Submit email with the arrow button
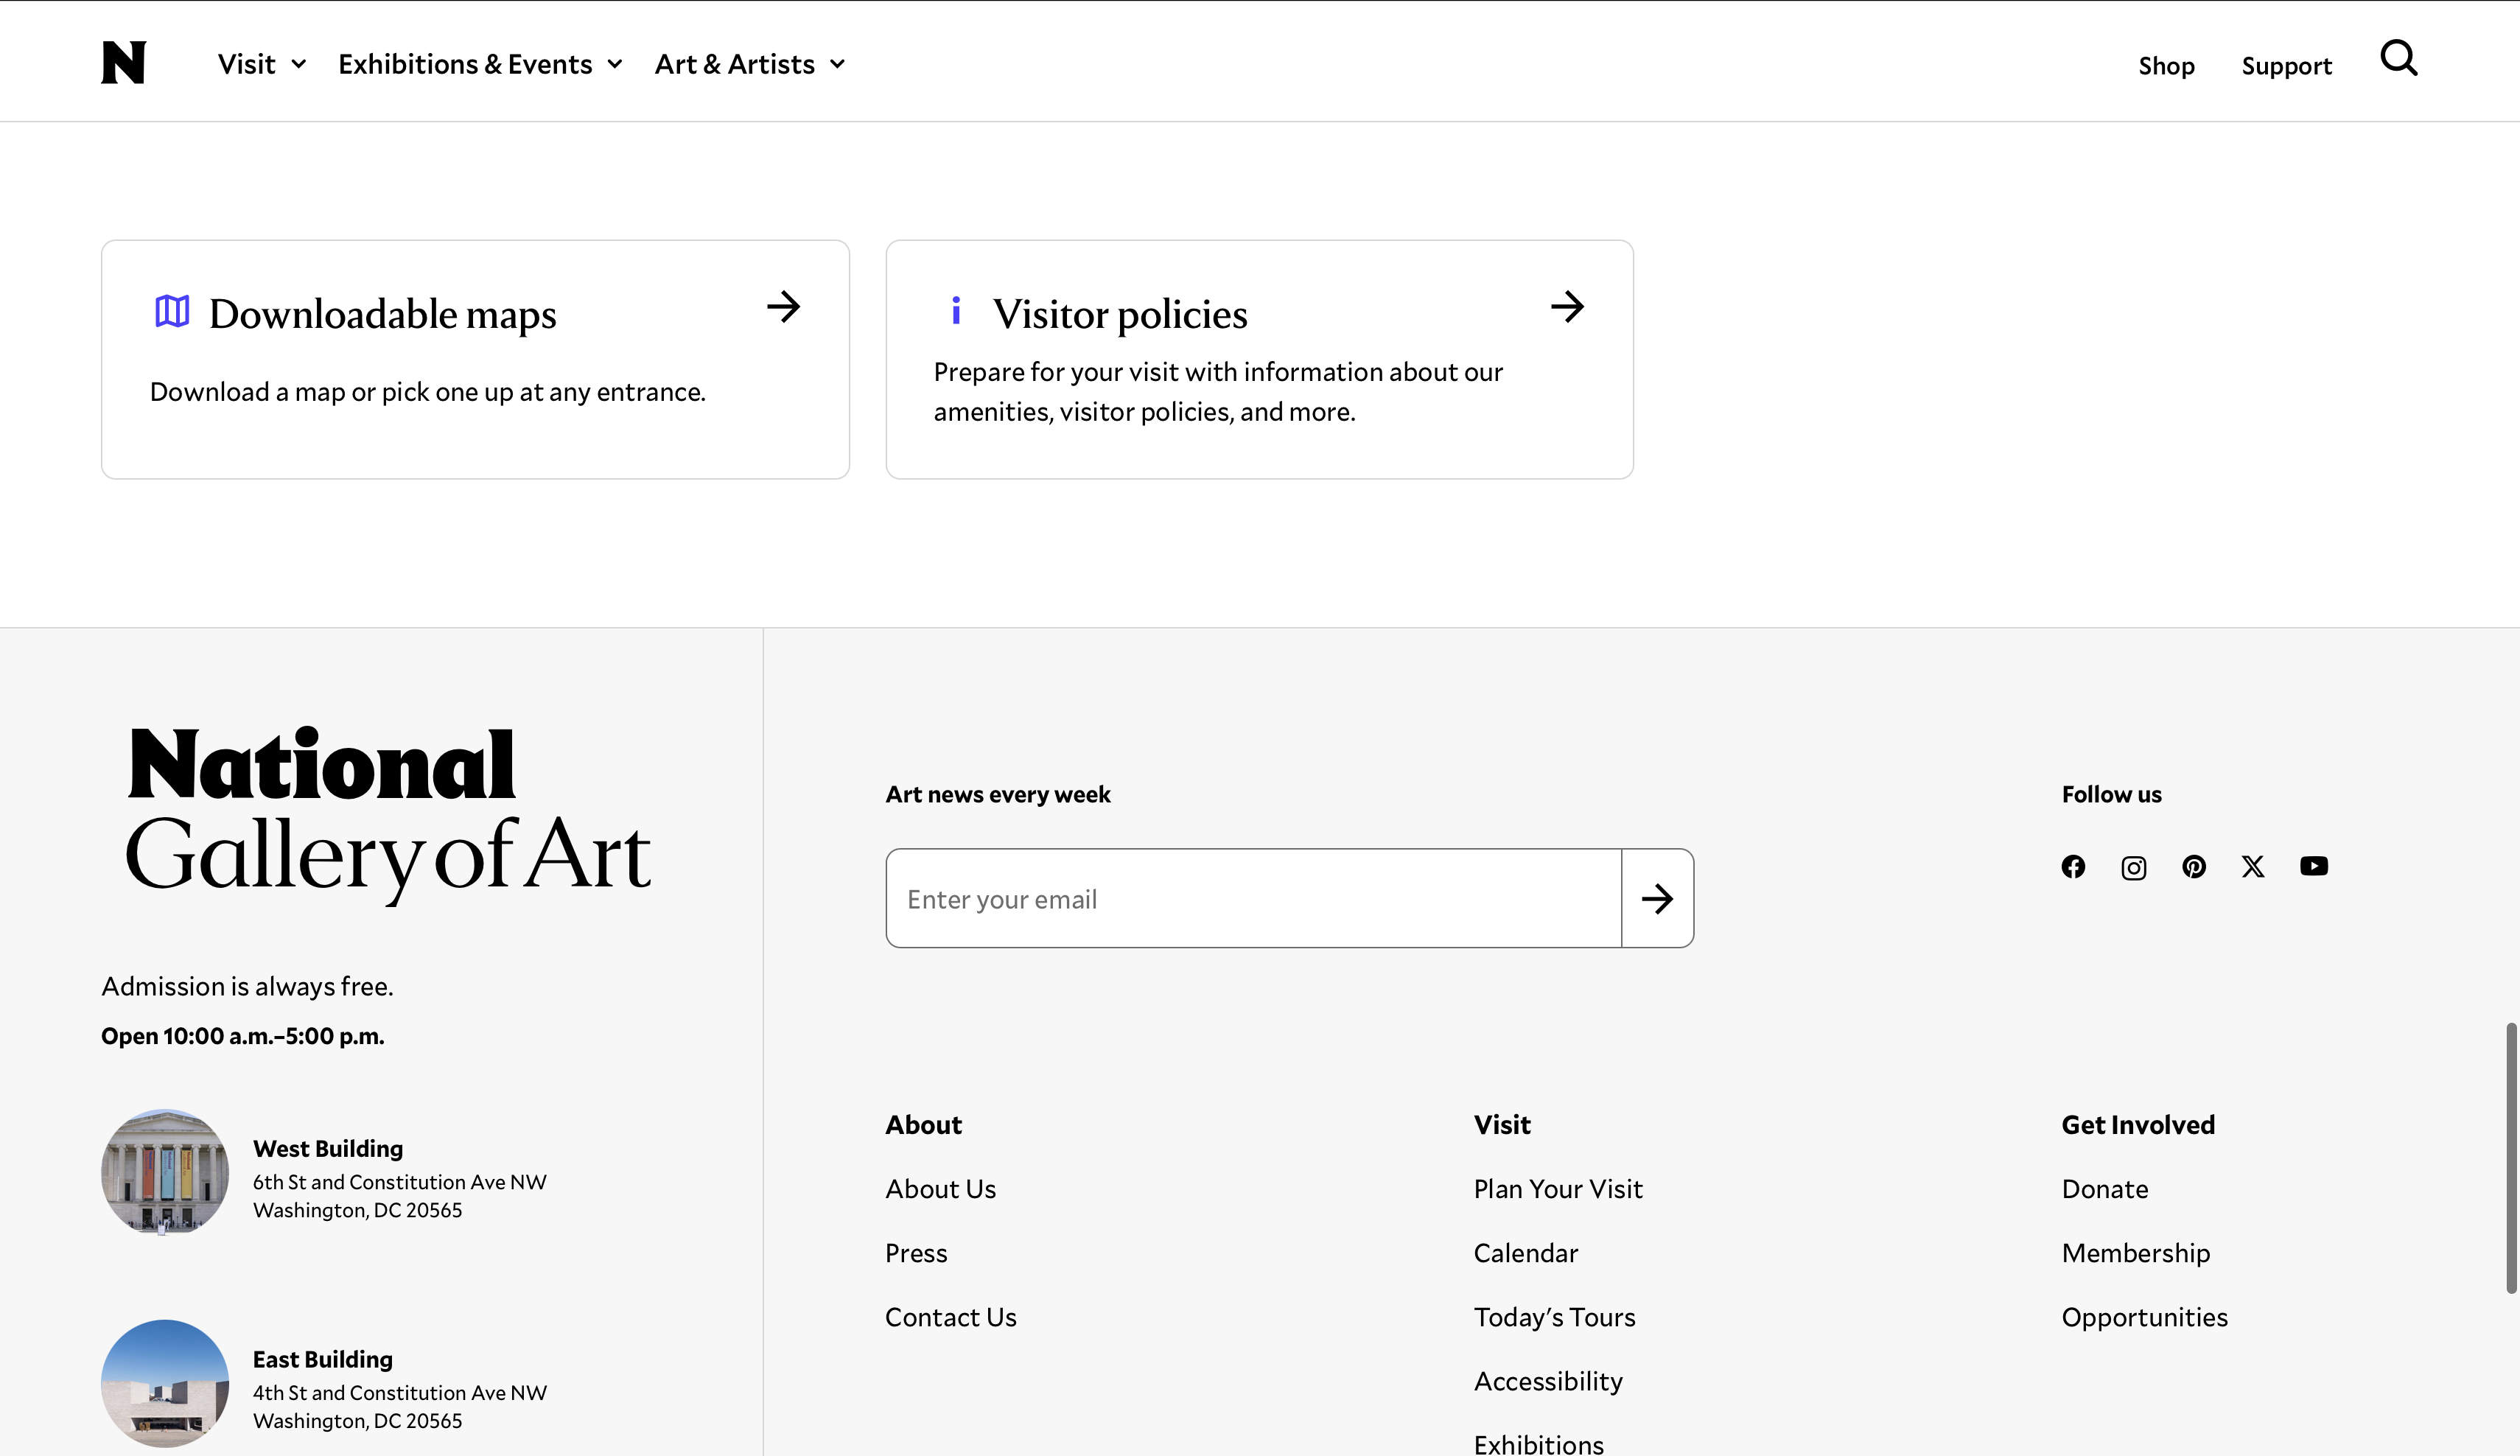 coord(1657,898)
